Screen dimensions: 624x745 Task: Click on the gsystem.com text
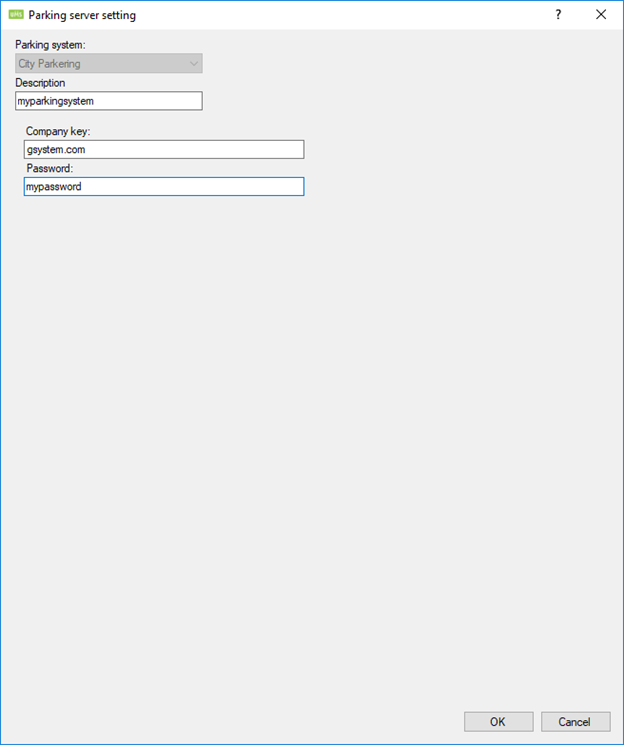coord(56,149)
